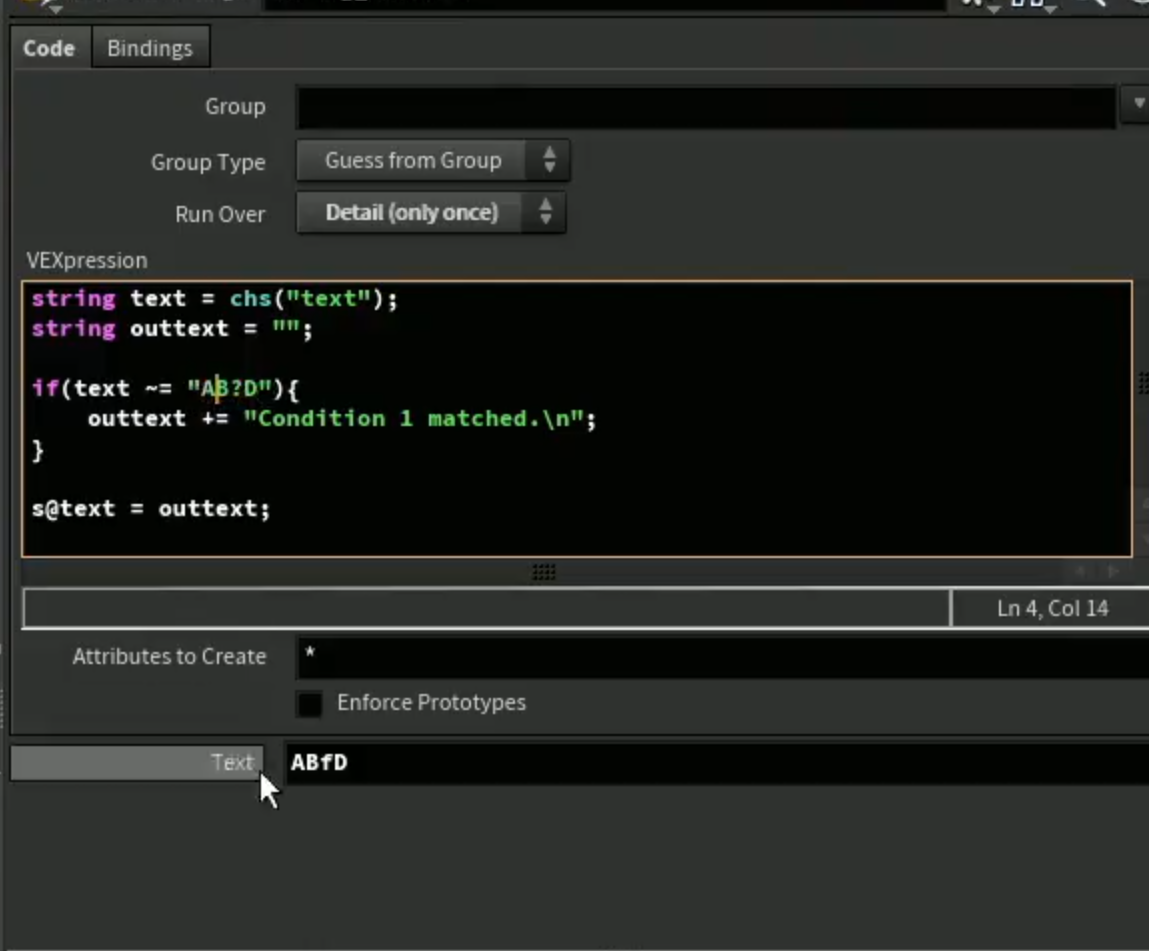Switch to the Bindings tab

150,48
